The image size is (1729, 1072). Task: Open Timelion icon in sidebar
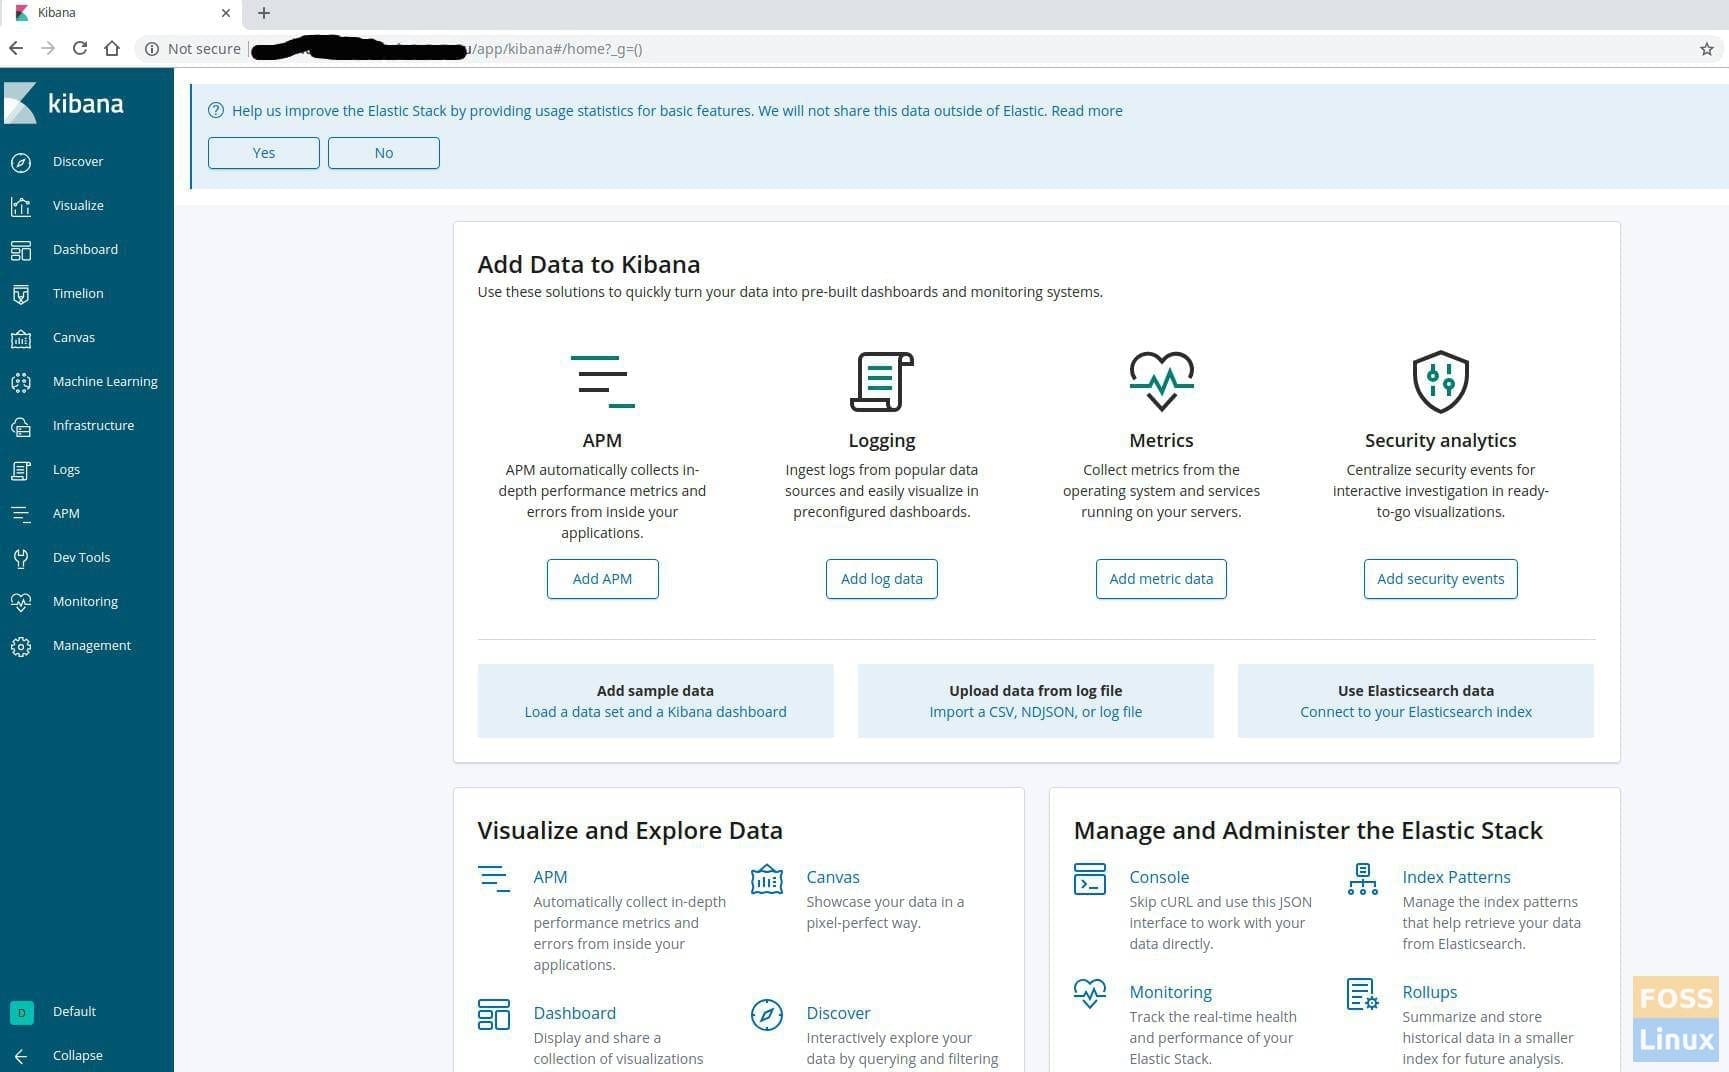click(x=21, y=294)
